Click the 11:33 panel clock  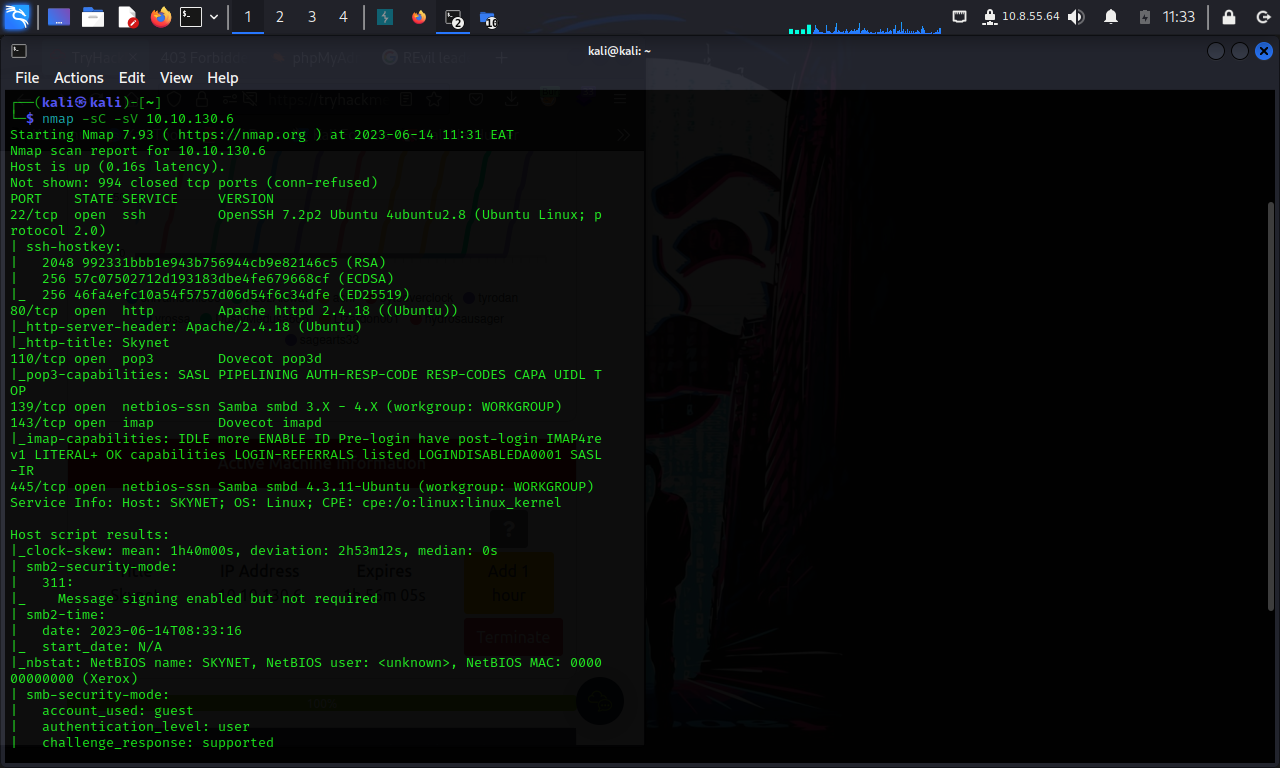1179,17
